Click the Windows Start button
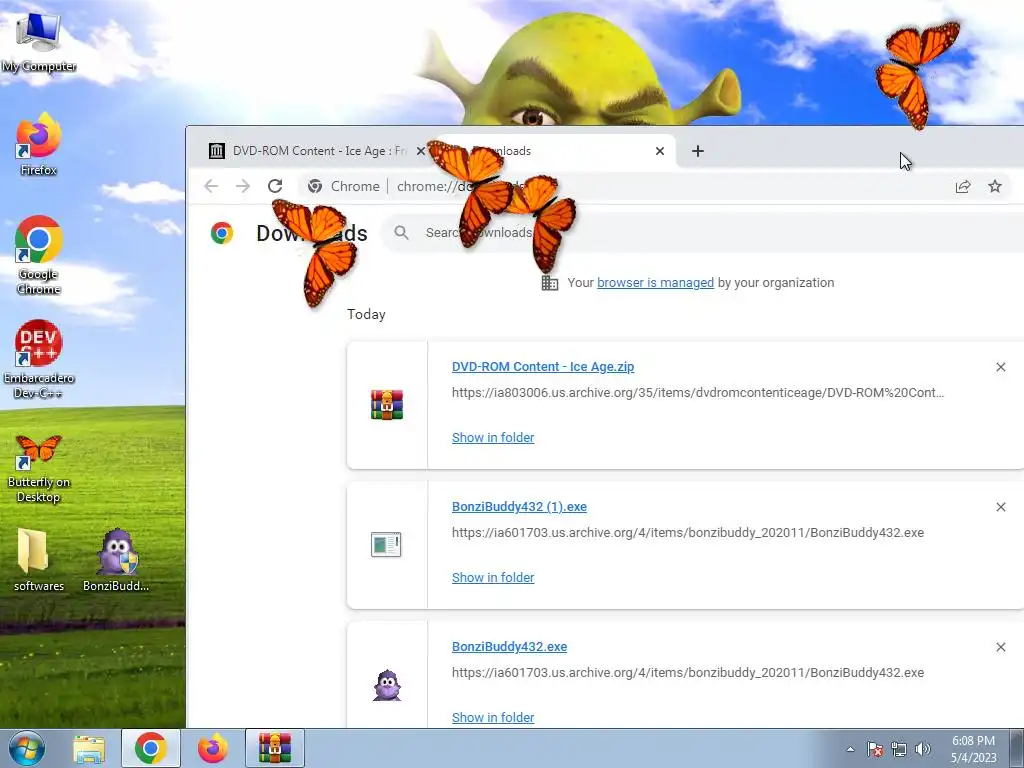 click(x=27, y=748)
